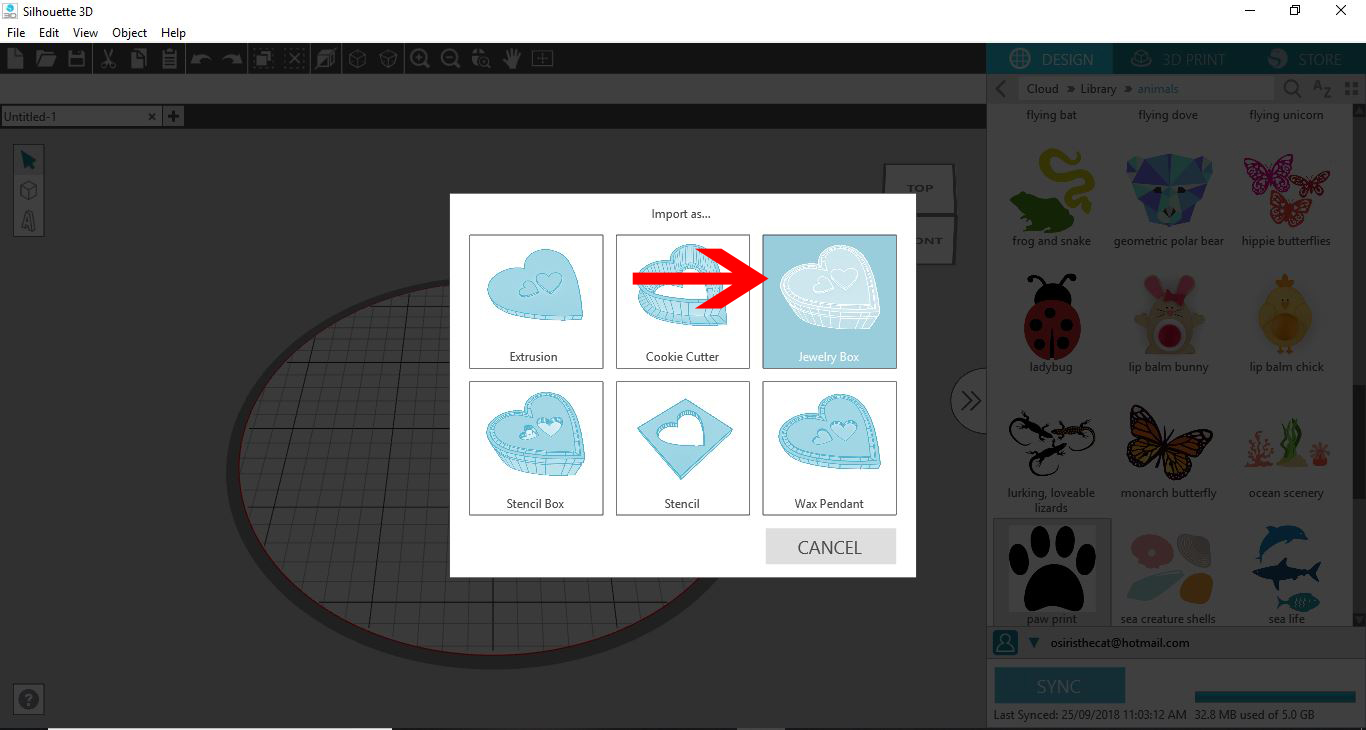The height and width of the screenshot is (730, 1366).
Task: Click the Open file folder icon
Action: coord(46,59)
